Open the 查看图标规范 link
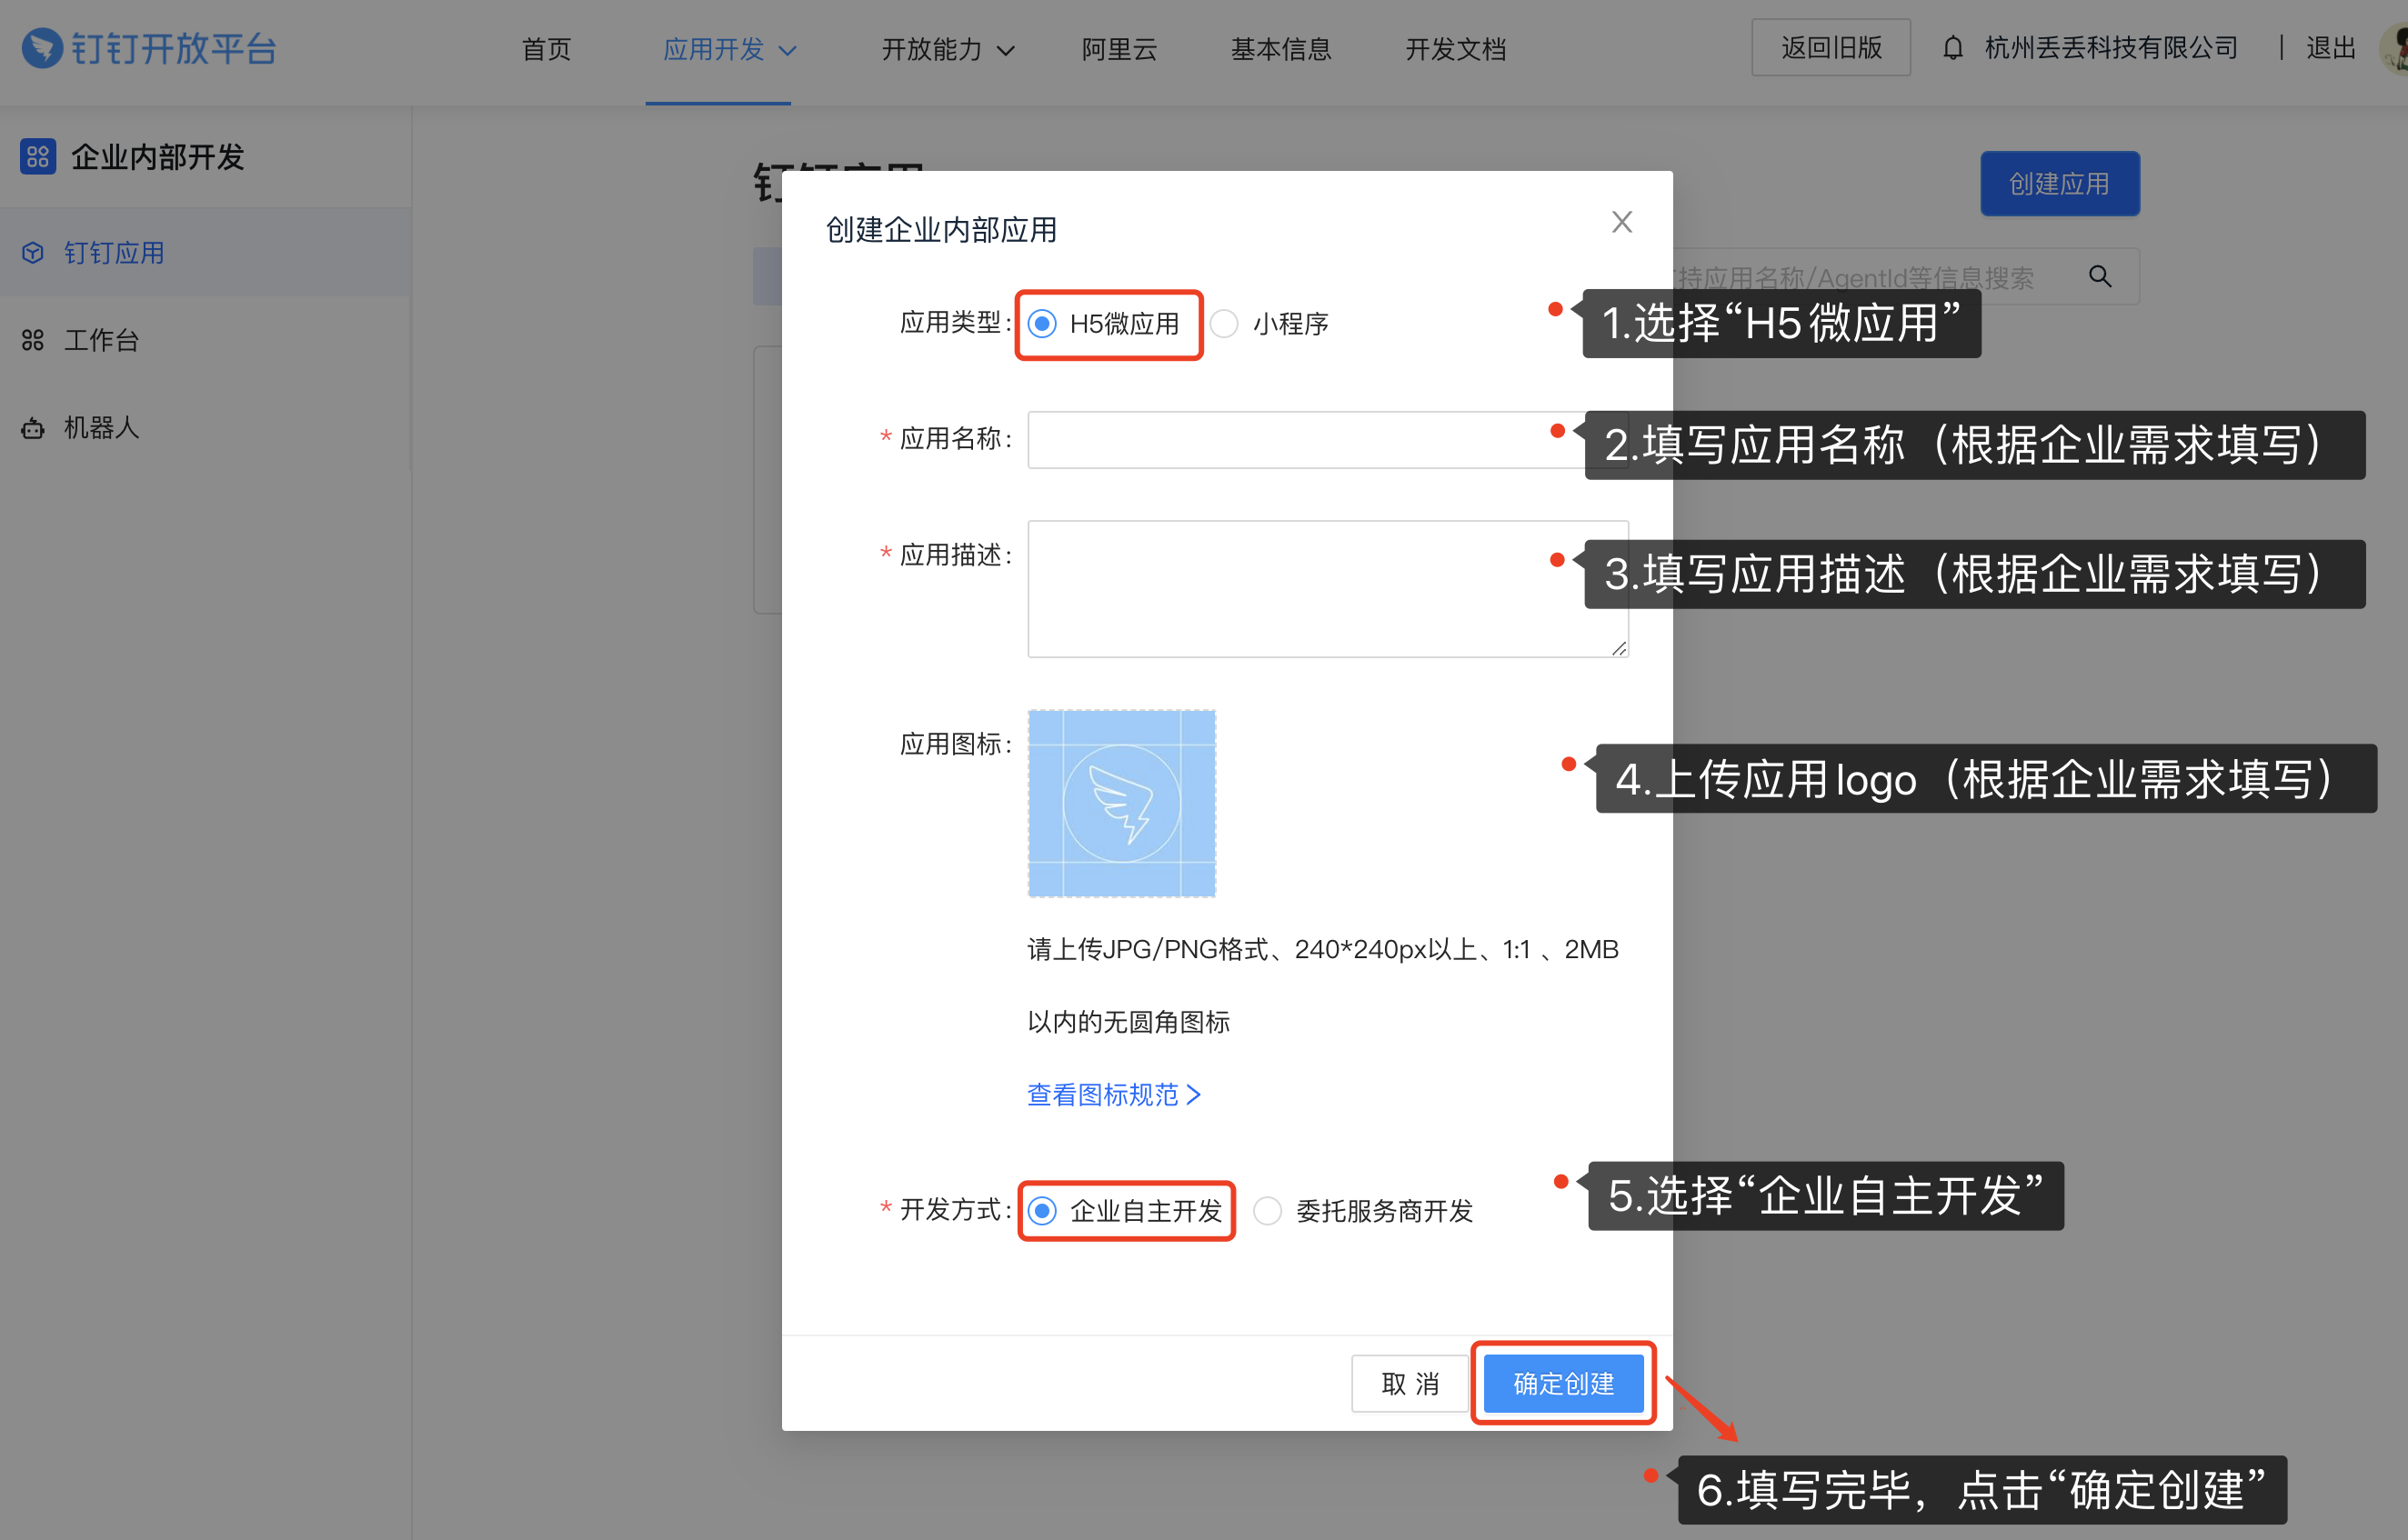This screenshot has width=2408, height=1540. coord(1114,1095)
